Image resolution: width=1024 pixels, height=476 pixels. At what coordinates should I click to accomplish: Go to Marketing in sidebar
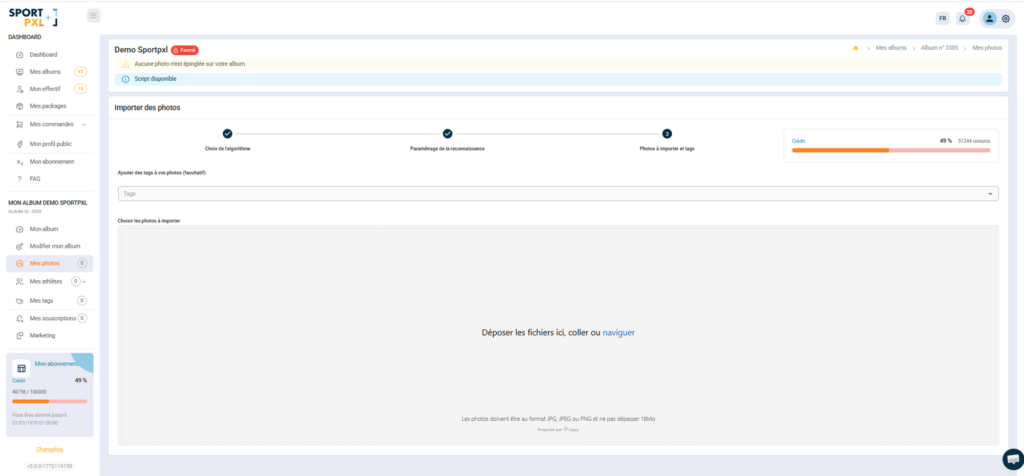42,335
